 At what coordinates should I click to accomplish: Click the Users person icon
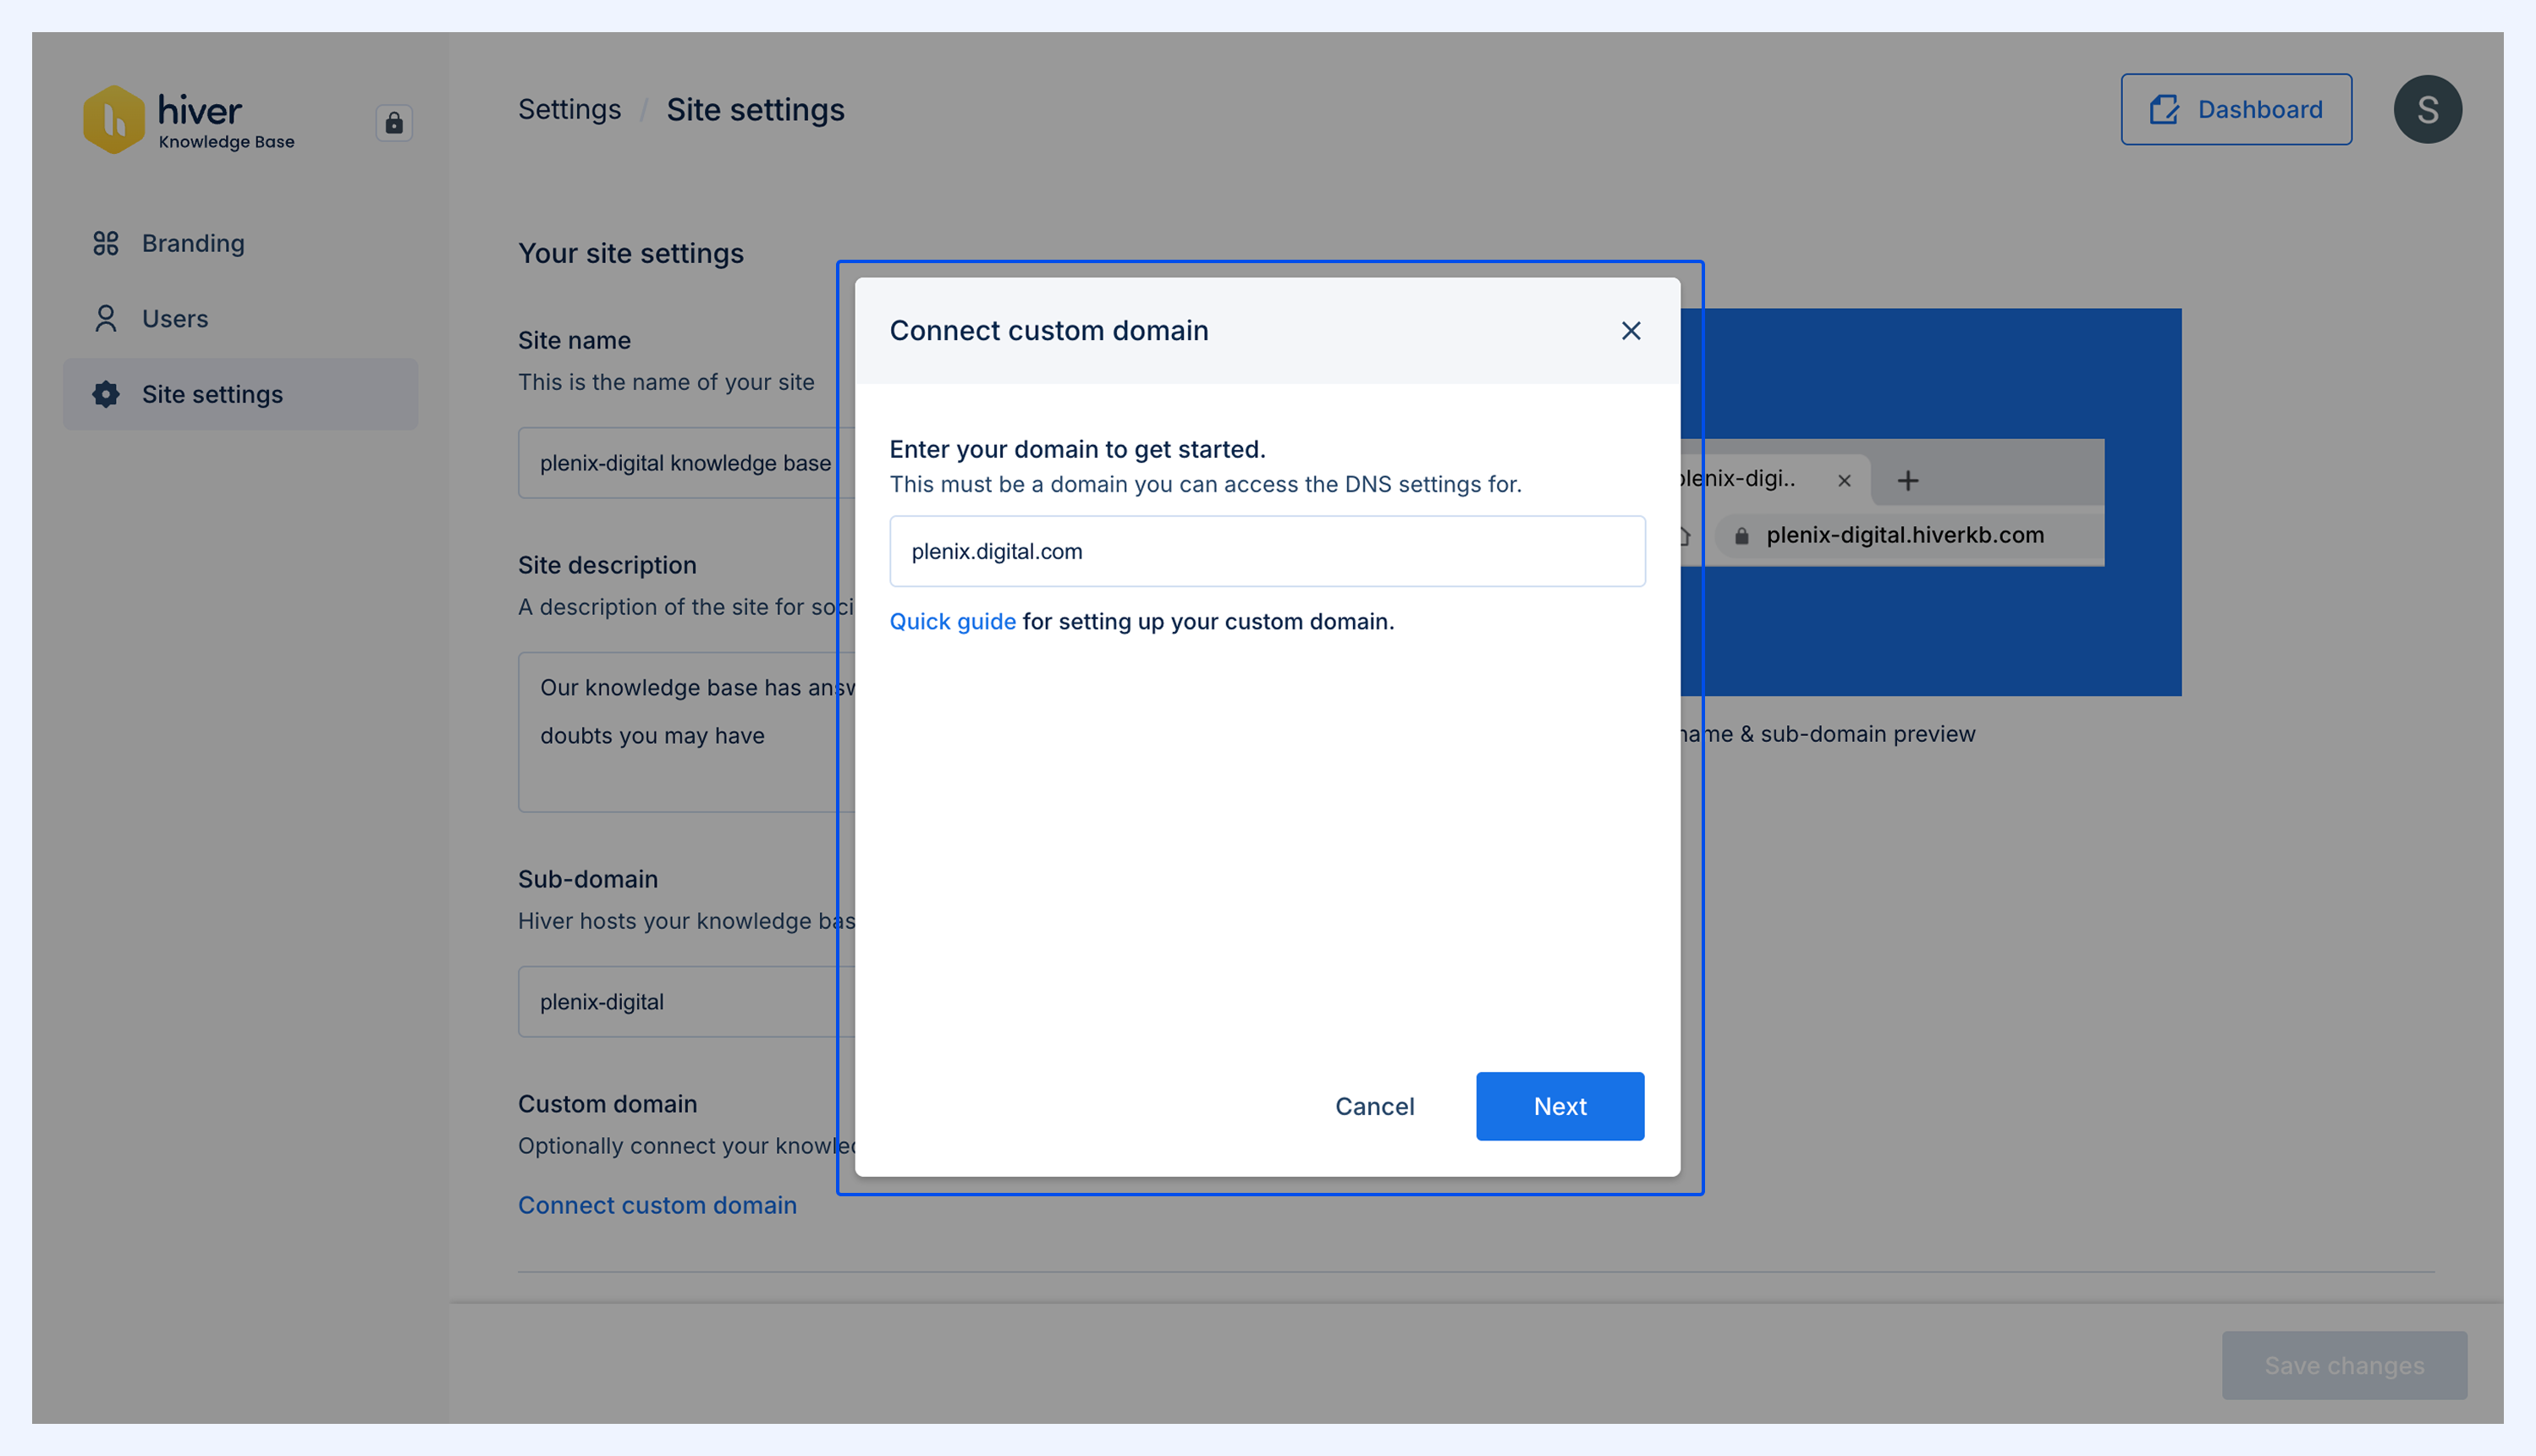point(105,318)
